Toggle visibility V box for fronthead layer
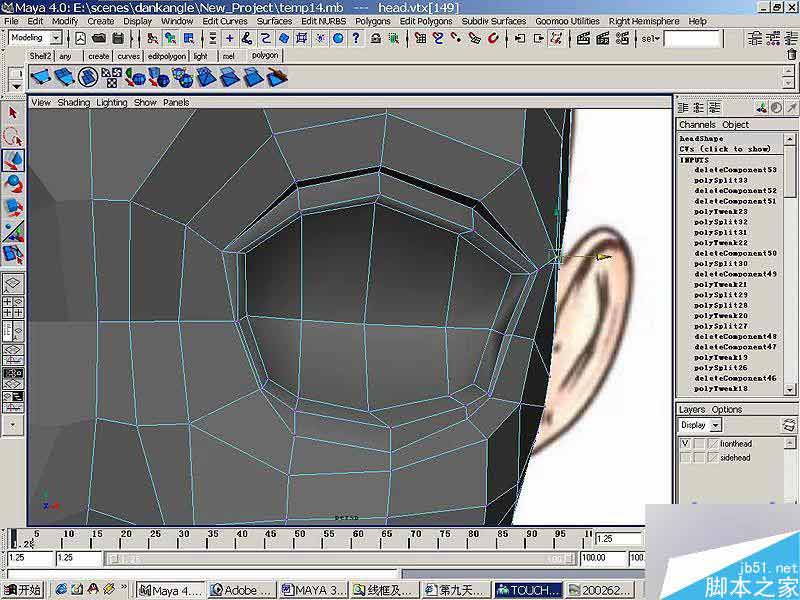Image resolution: width=800 pixels, height=600 pixels. (x=685, y=443)
